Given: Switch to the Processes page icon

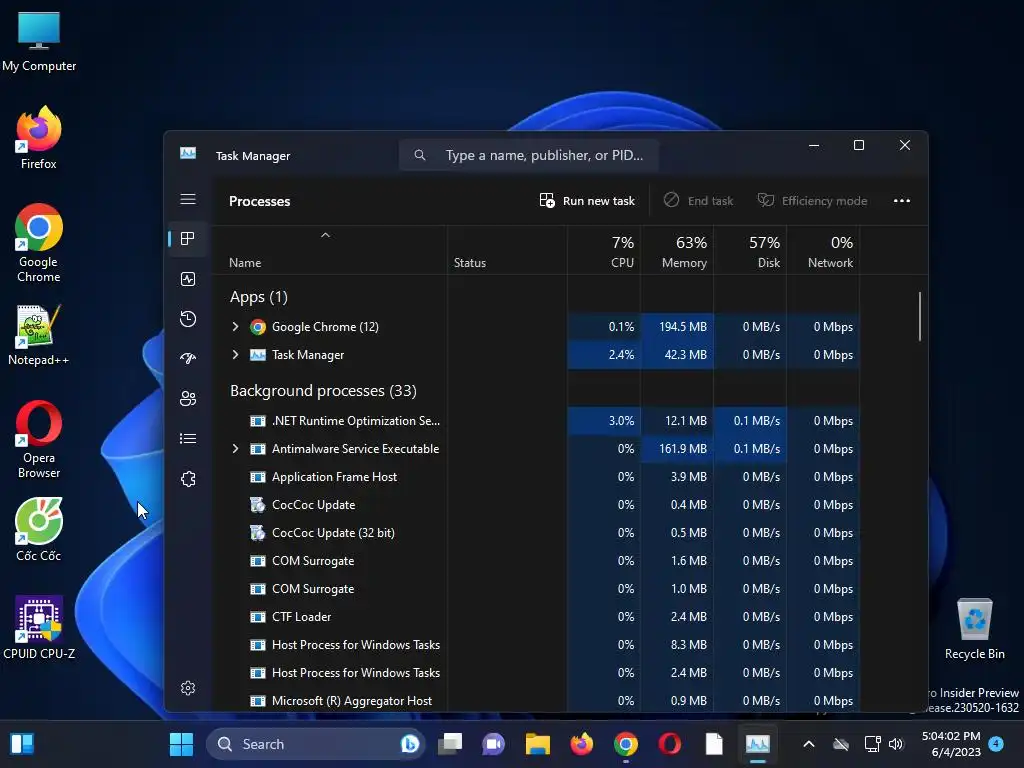Looking at the screenshot, I should (x=188, y=239).
